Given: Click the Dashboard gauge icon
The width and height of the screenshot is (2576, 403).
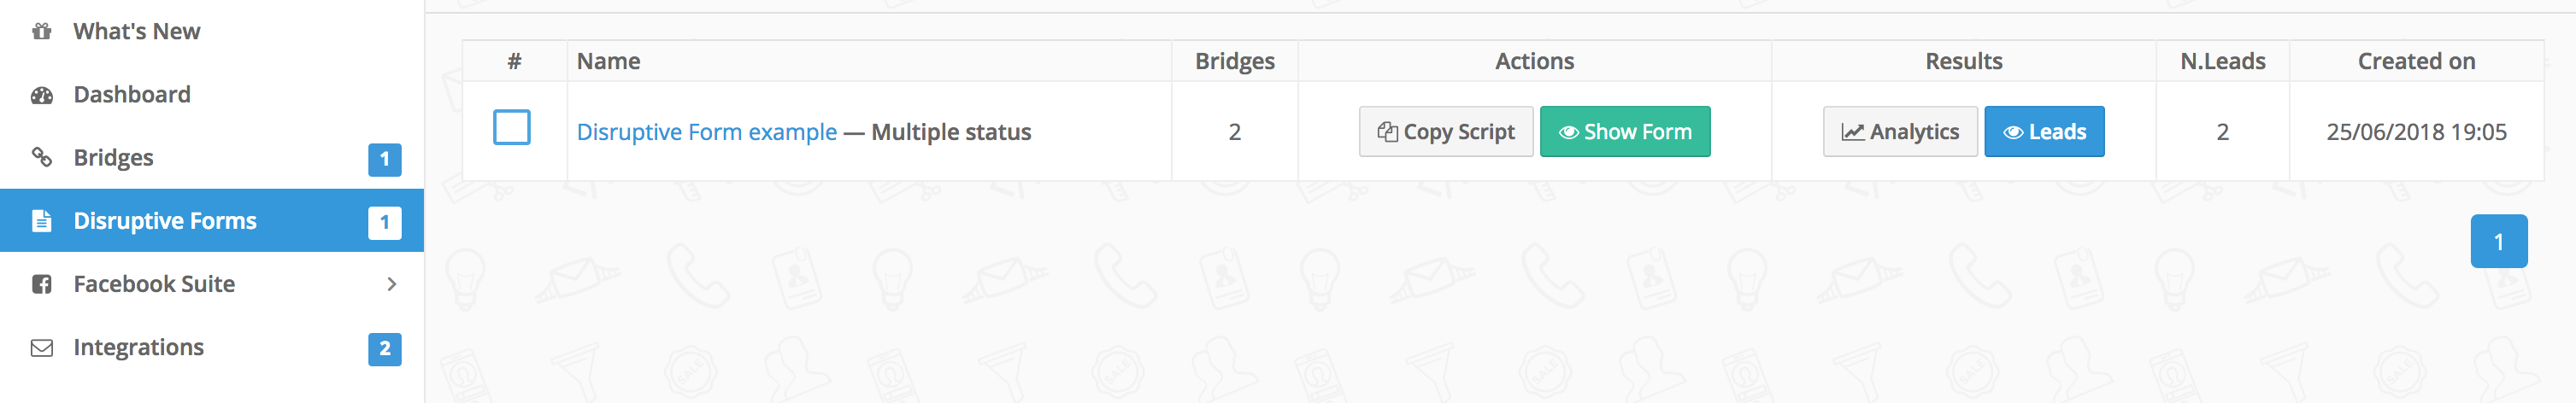Looking at the screenshot, I should [41, 95].
